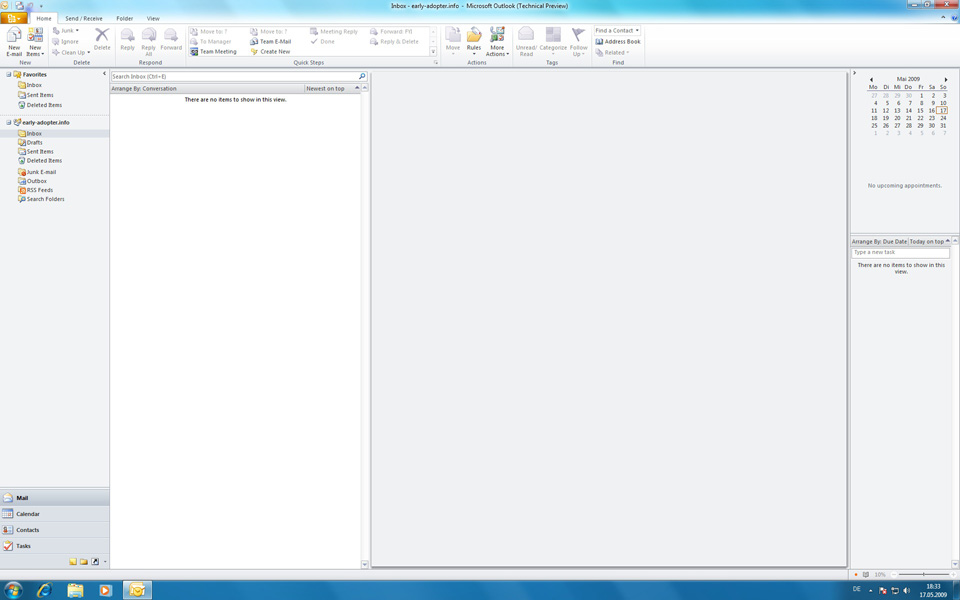This screenshot has width=960, height=600.
Task: Choose the Team Meeting quick step
Action: coord(213,52)
